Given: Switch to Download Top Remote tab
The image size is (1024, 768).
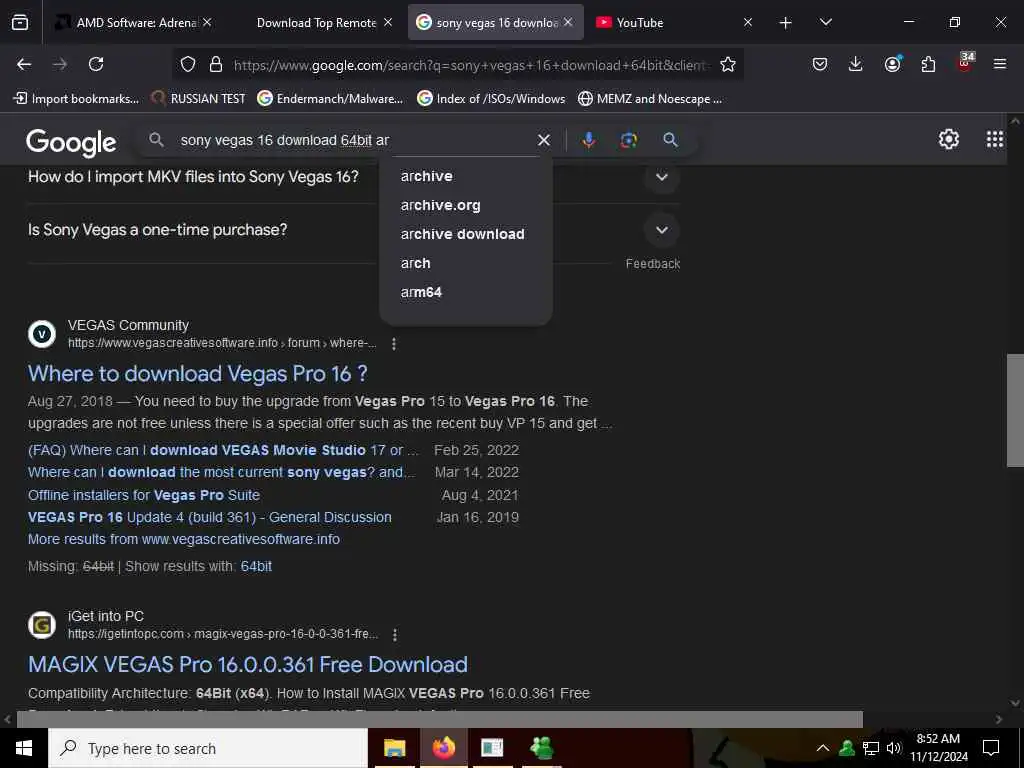Looking at the screenshot, I should (316, 22).
